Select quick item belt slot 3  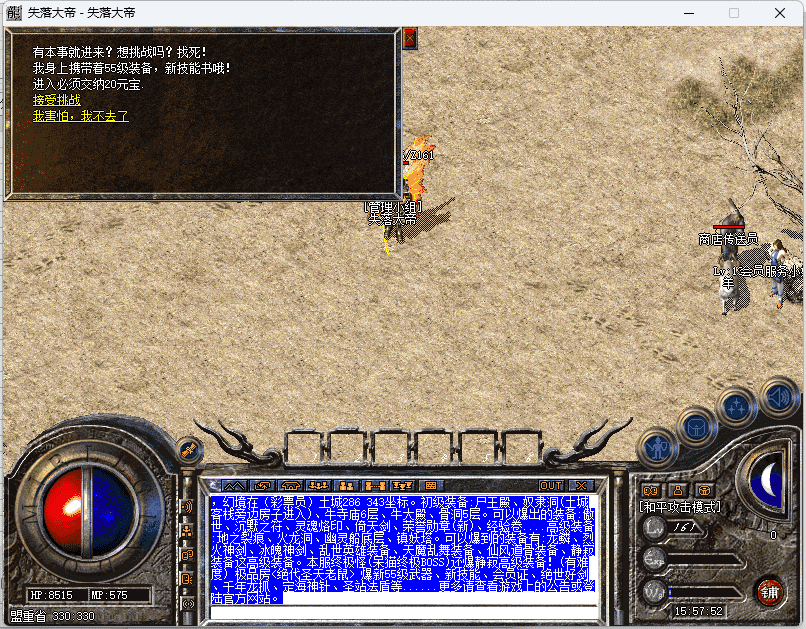[x=392, y=447]
